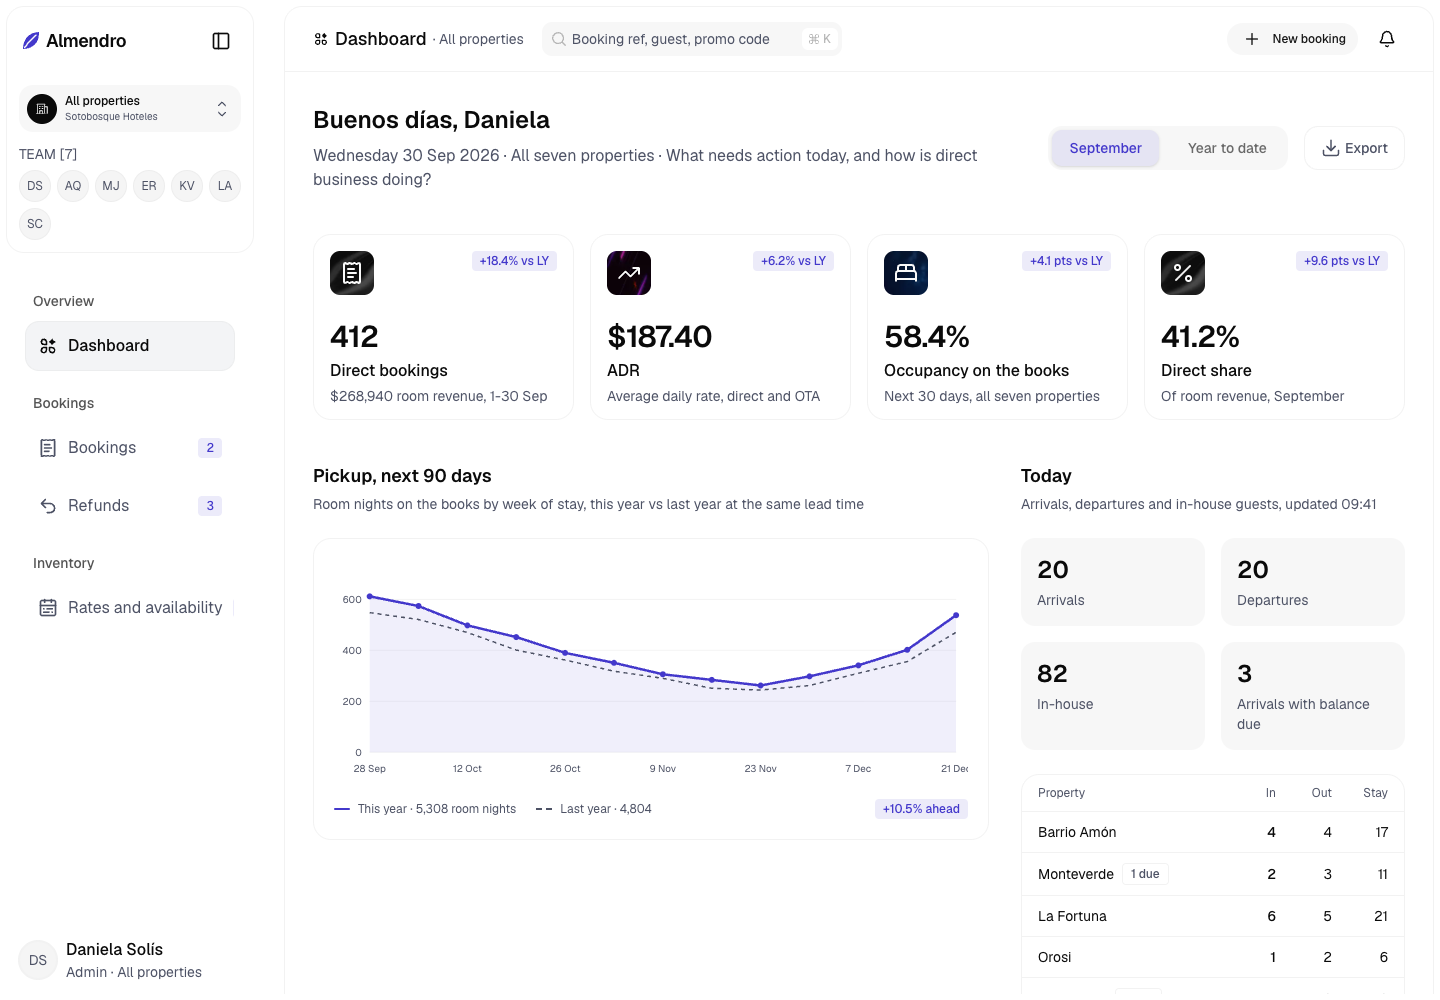Screen dimensions: 1440x1000
Task: Select team member AQ avatar
Action: pyautogui.click(x=73, y=186)
